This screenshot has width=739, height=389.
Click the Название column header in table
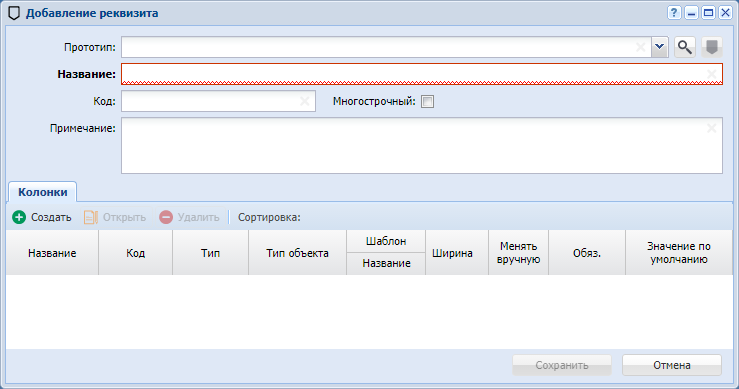[x=52, y=253]
